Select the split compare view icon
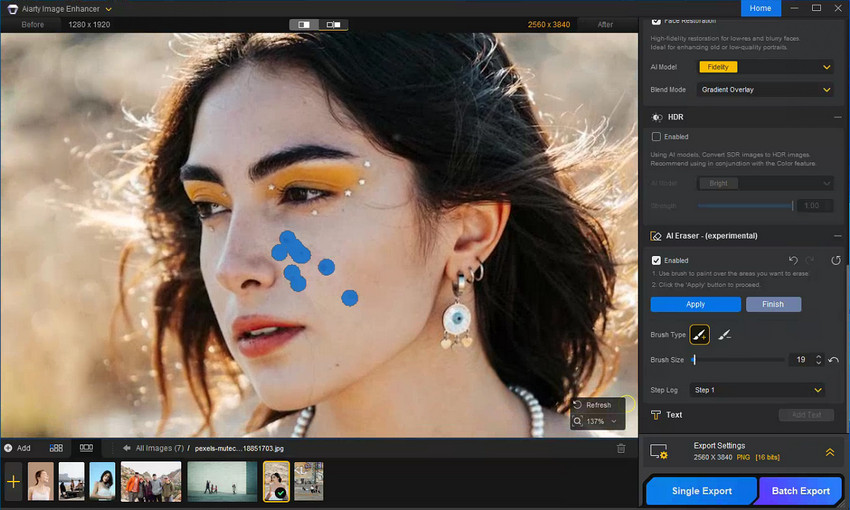 333,24
